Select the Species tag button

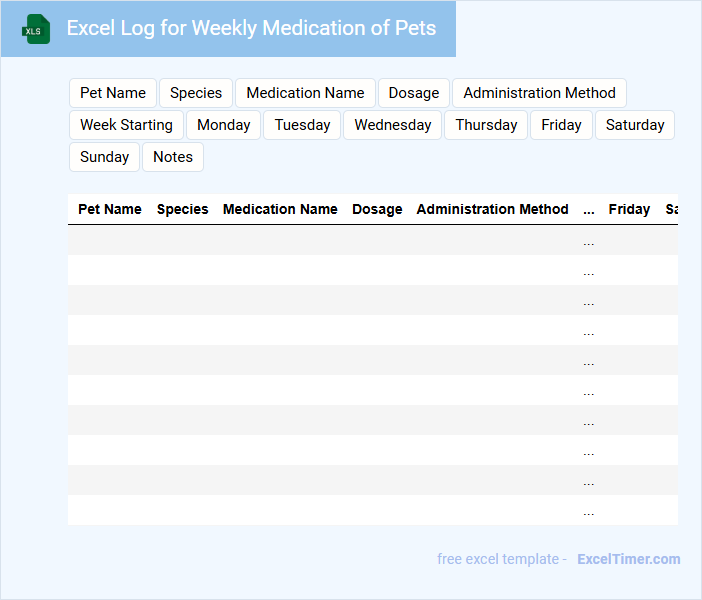pos(196,93)
